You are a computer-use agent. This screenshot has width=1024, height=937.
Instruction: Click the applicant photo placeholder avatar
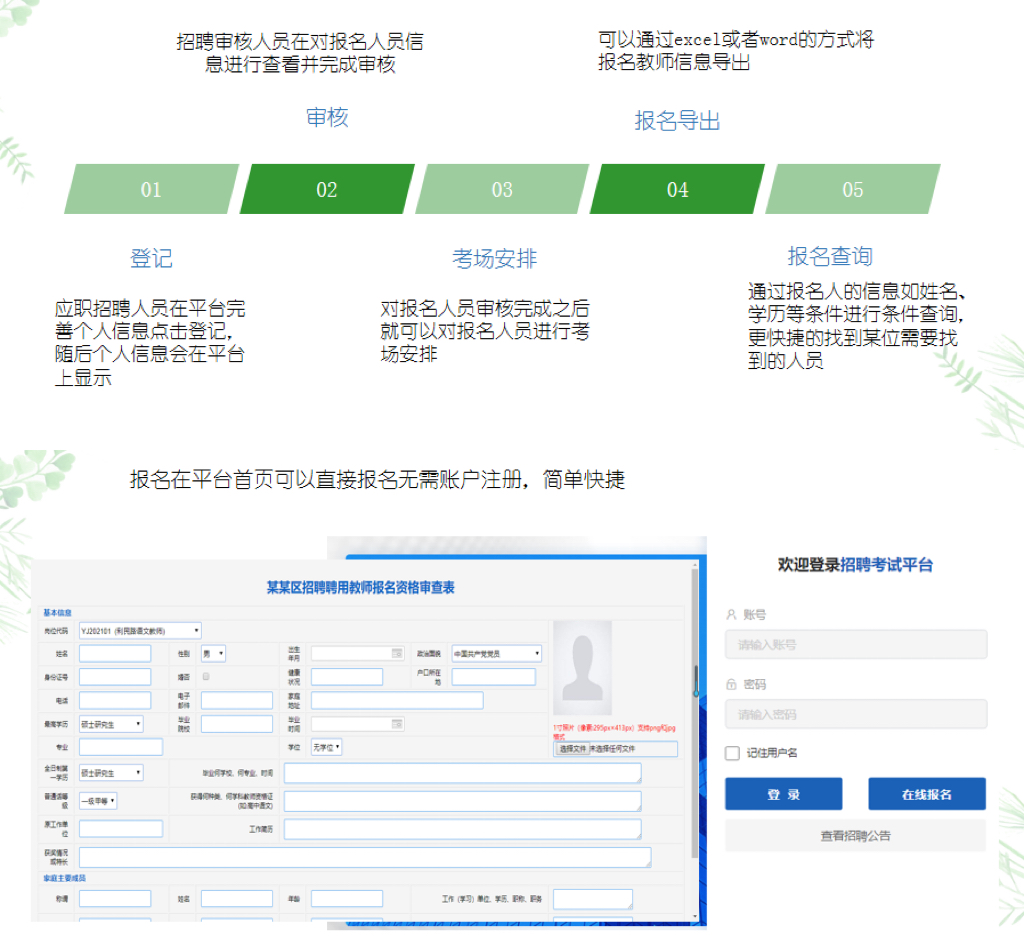581,667
